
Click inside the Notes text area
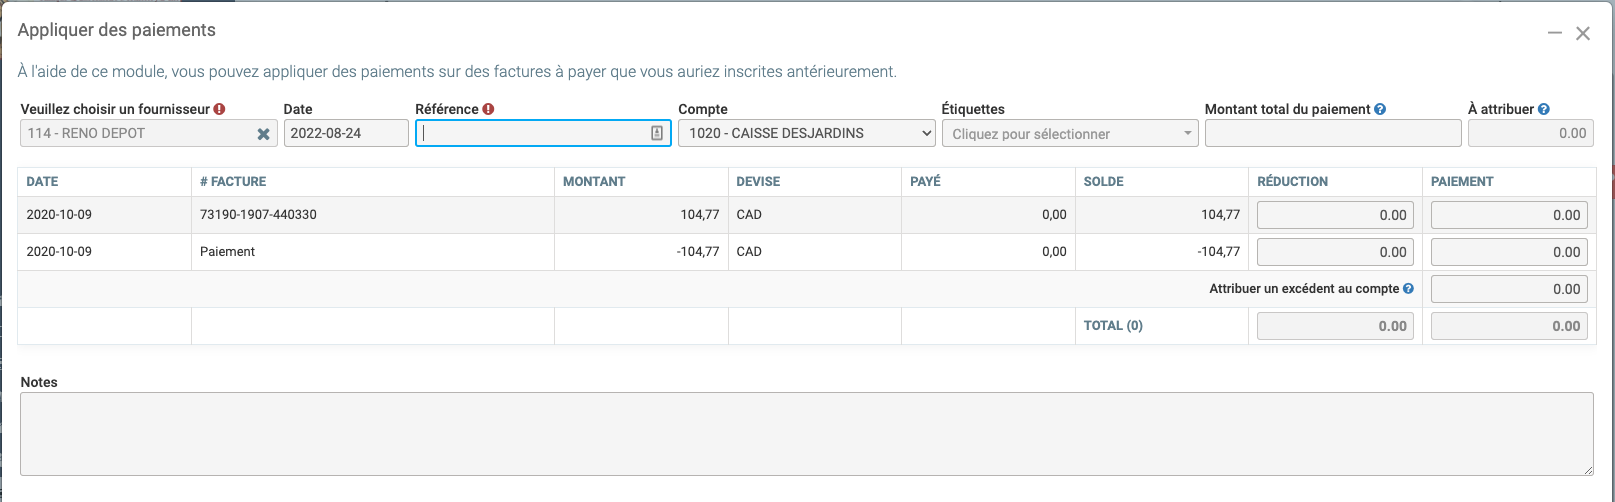click(806, 433)
